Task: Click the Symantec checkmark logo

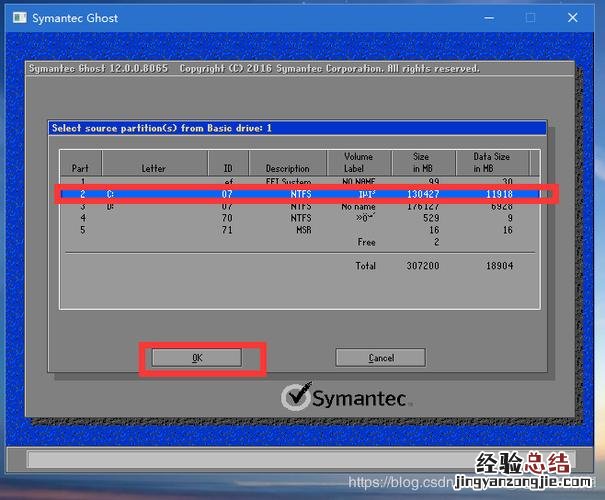Action: tap(297, 396)
